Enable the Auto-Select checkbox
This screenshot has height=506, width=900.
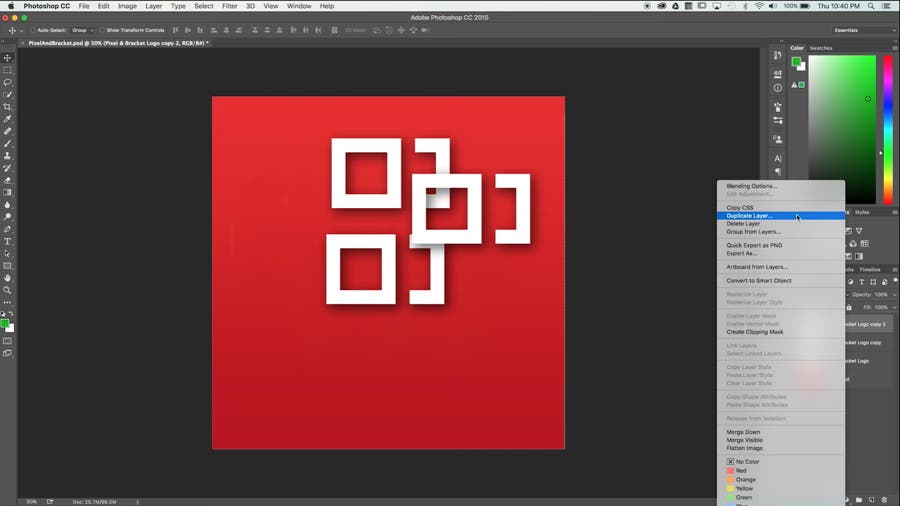click(33, 30)
